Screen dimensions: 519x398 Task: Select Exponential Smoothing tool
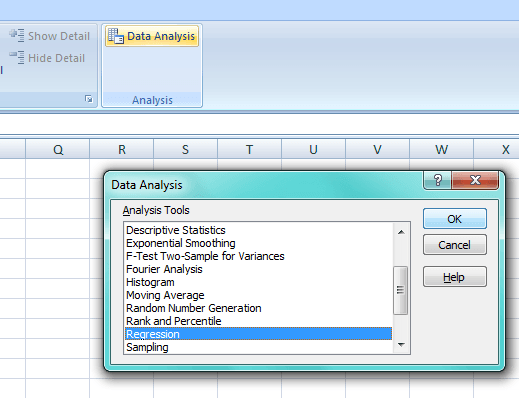click(258, 243)
